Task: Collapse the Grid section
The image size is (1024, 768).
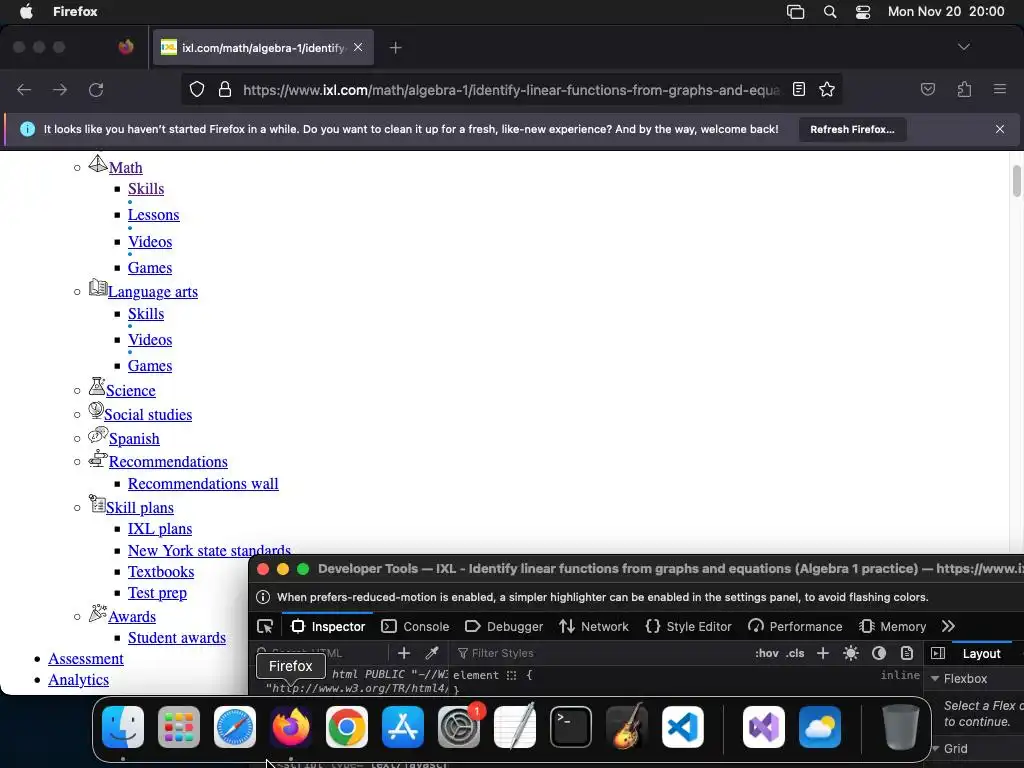Action: pyautogui.click(x=935, y=748)
